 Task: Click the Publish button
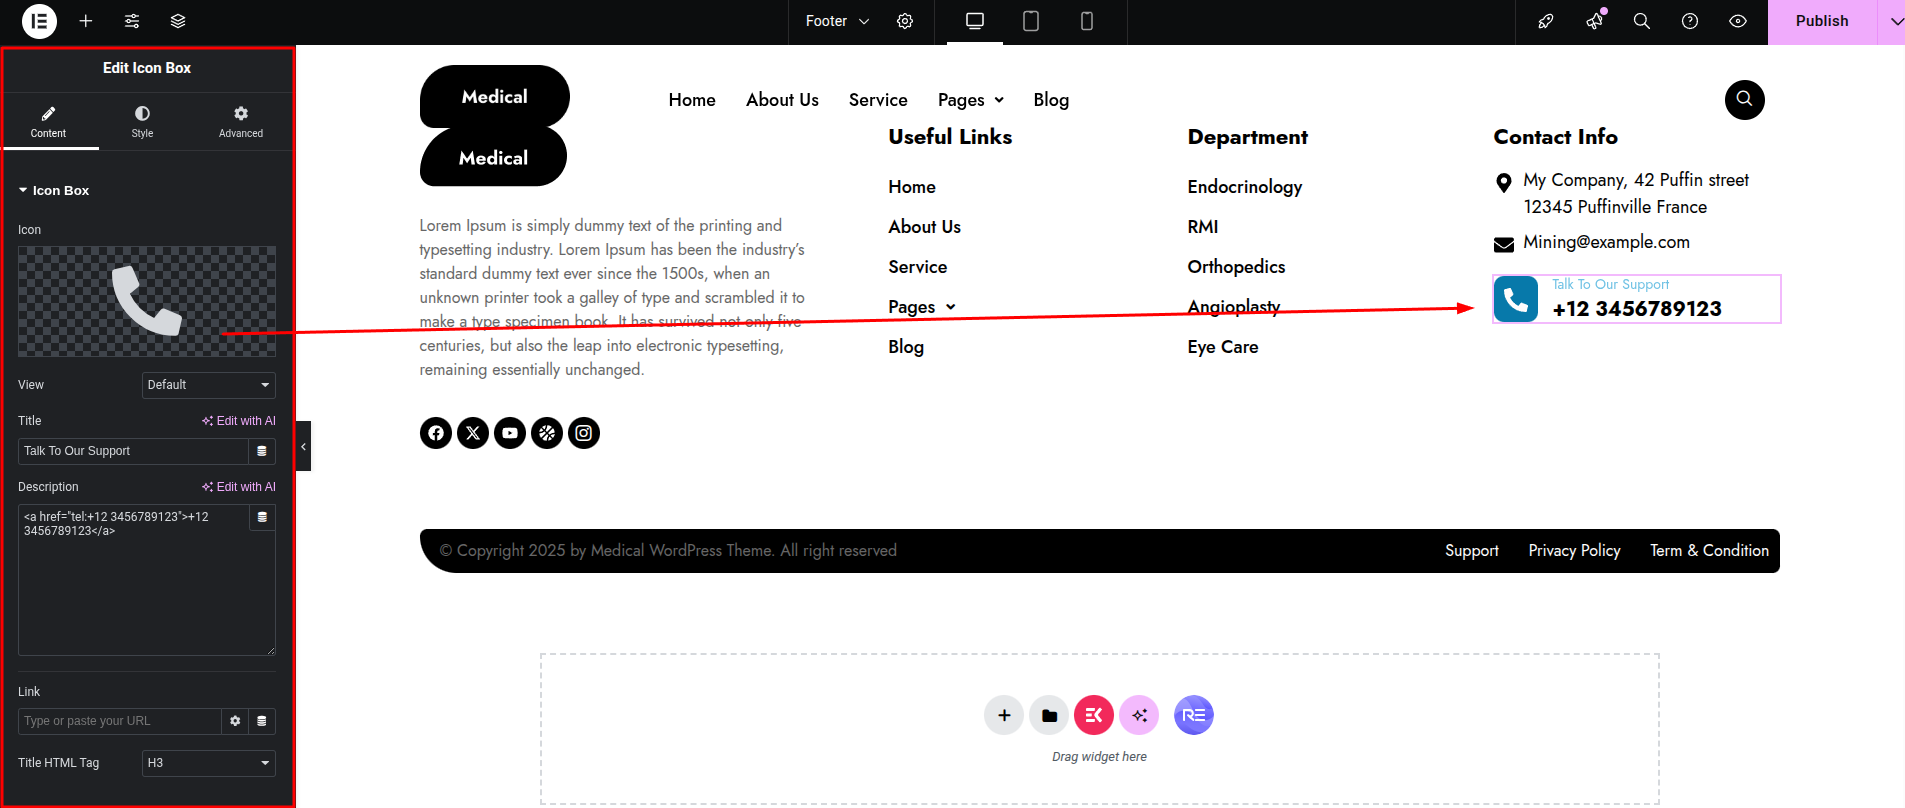pos(1821,21)
